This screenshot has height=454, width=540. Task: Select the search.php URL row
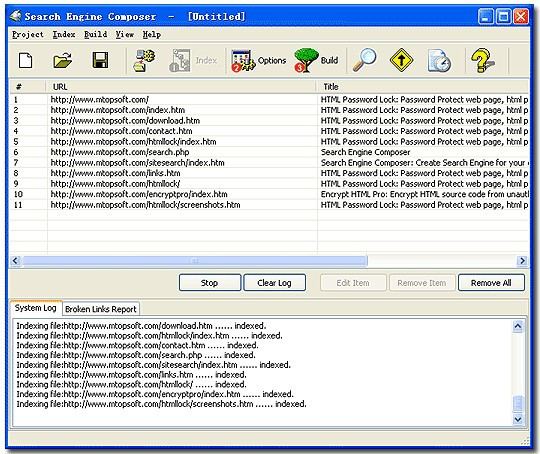[x=269, y=152]
